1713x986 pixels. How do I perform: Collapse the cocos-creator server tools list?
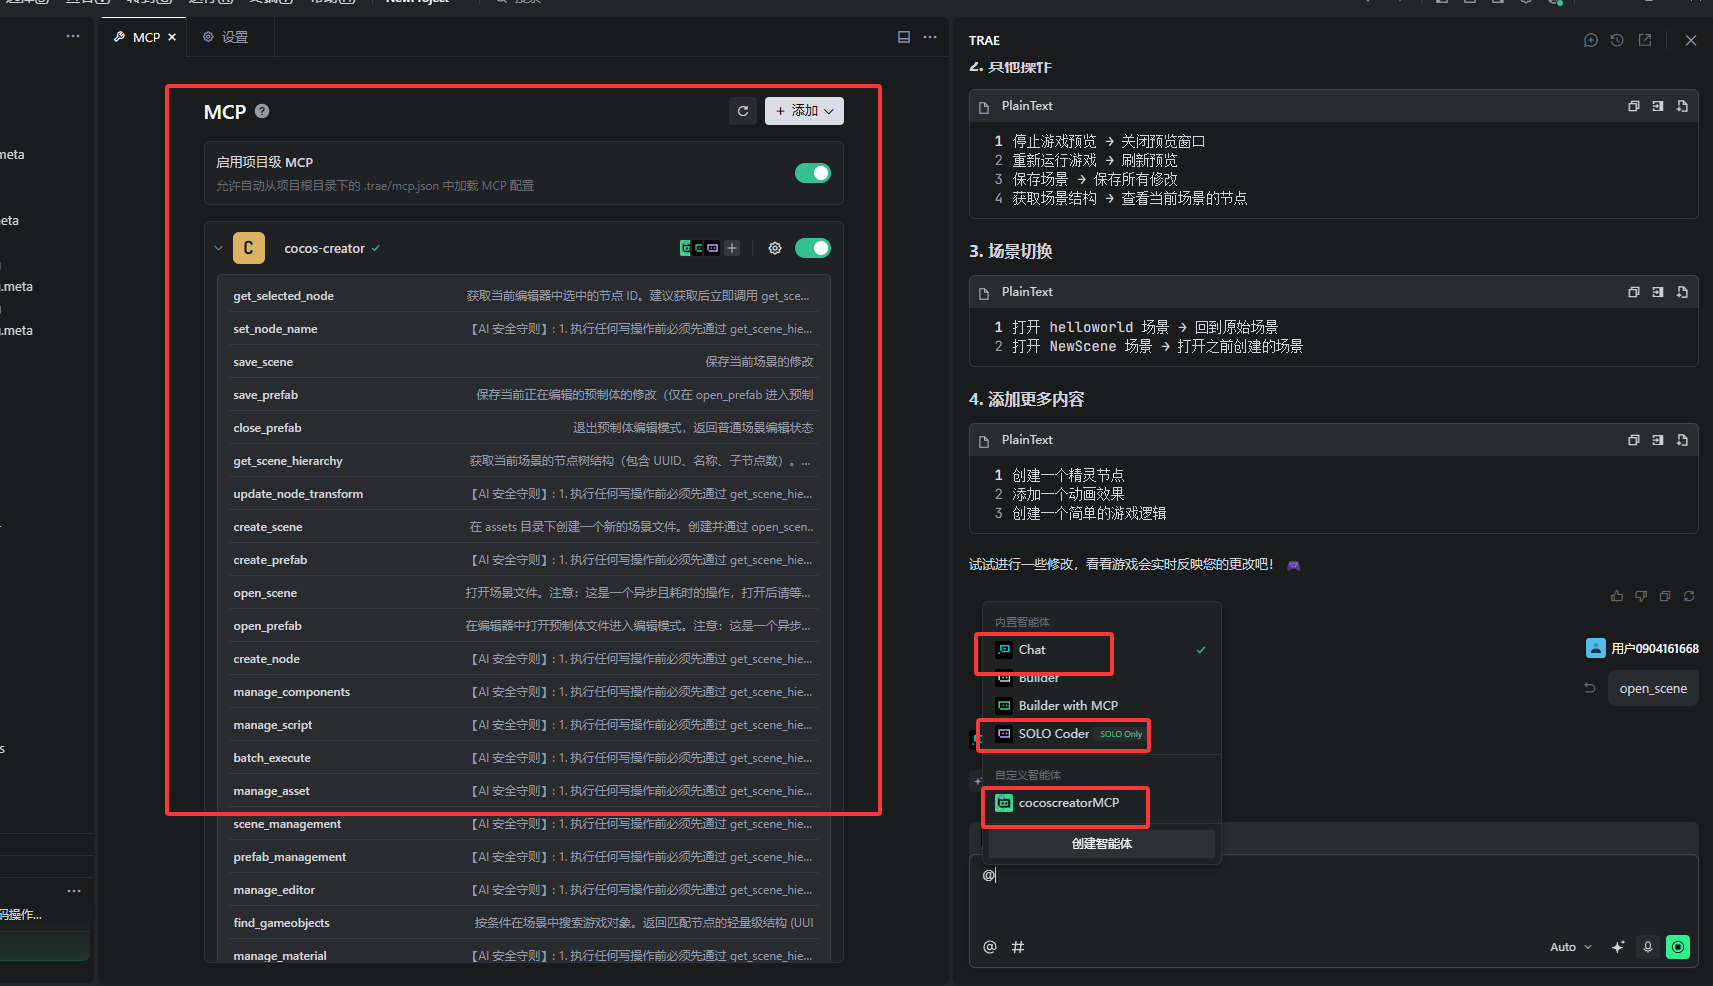click(x=218, y=248)
